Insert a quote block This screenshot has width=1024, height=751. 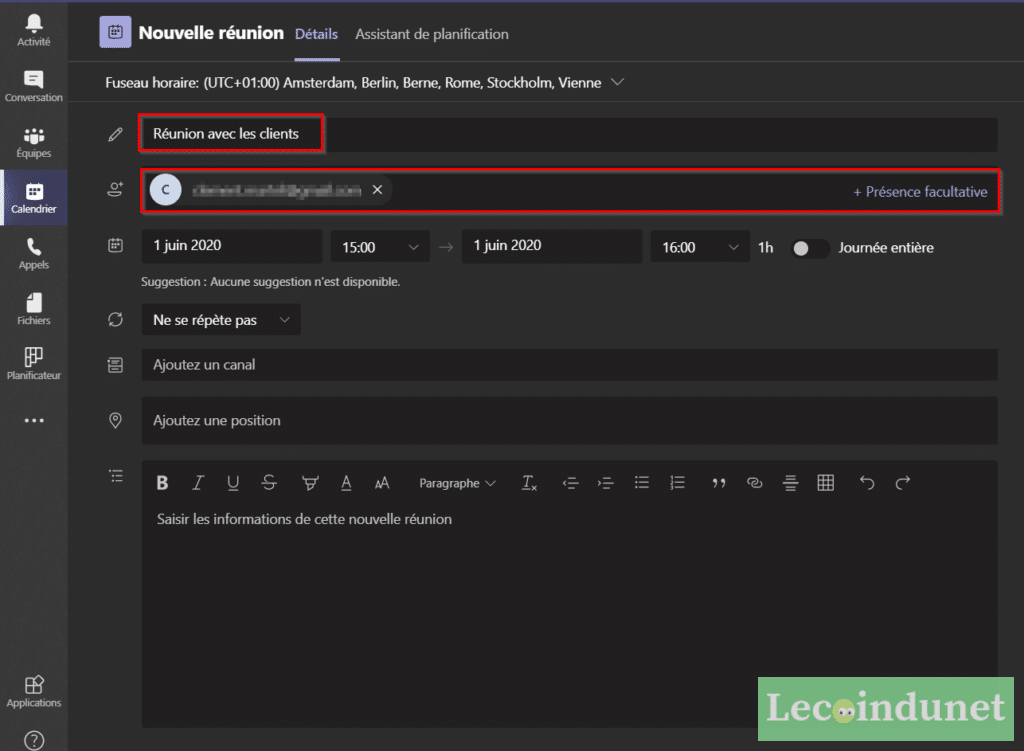718,483
